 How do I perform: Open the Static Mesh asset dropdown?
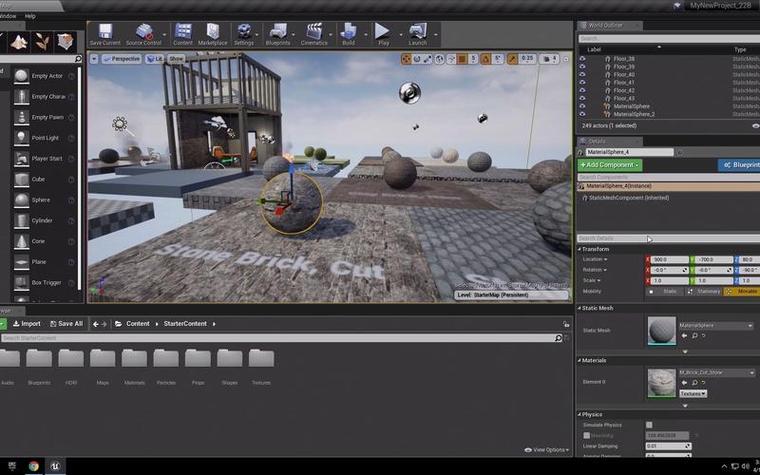coord(716,326)
